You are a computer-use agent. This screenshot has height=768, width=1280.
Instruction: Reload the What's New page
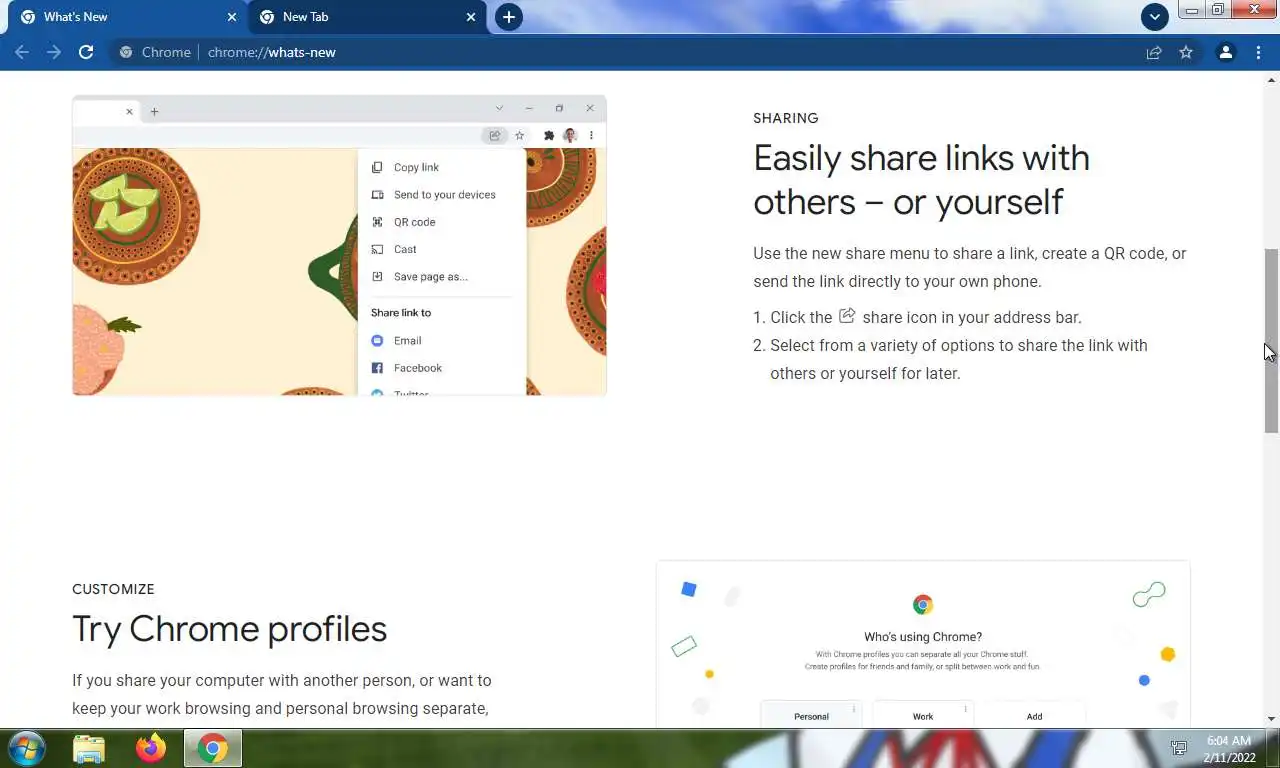point(86,52)
